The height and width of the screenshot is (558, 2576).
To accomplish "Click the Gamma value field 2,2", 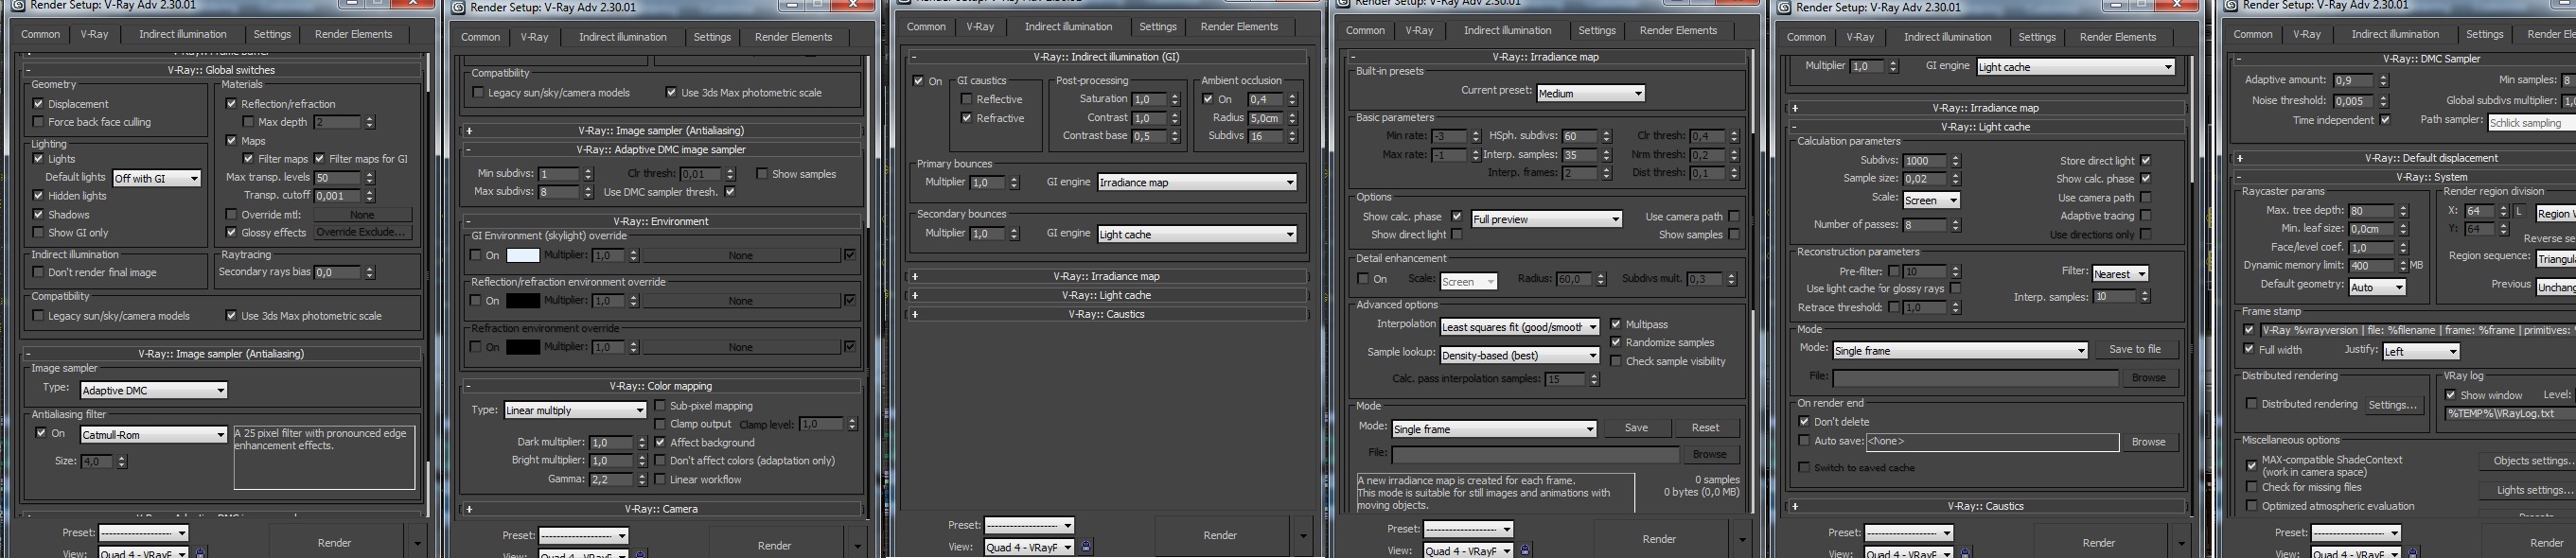I will (x=610, y=480).
